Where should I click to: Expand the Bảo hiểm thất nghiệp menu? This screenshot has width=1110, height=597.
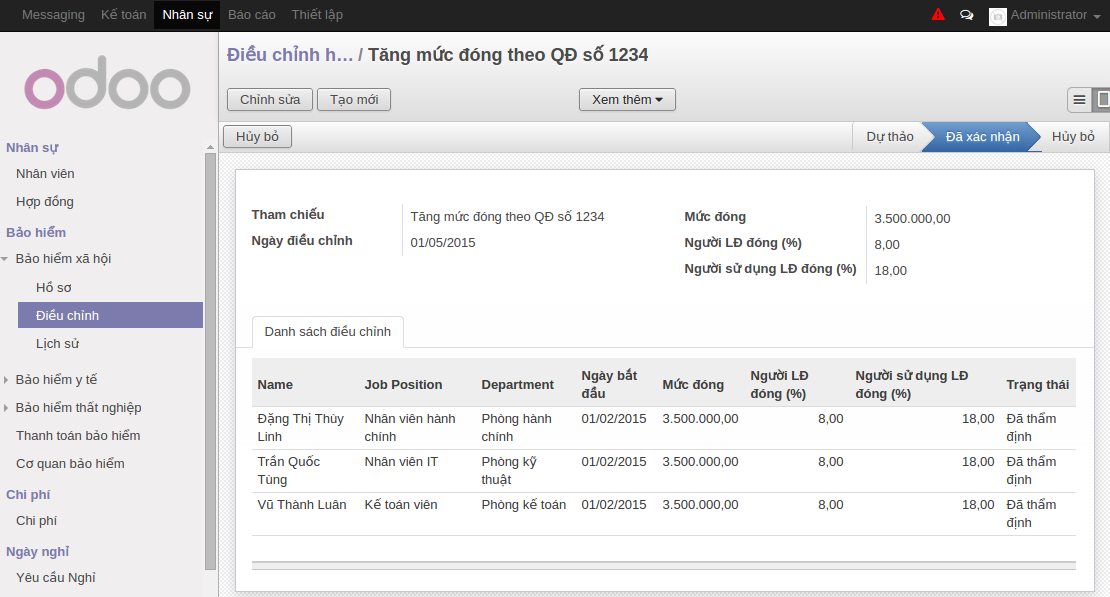pyautogui.click(x=6, y=408)
